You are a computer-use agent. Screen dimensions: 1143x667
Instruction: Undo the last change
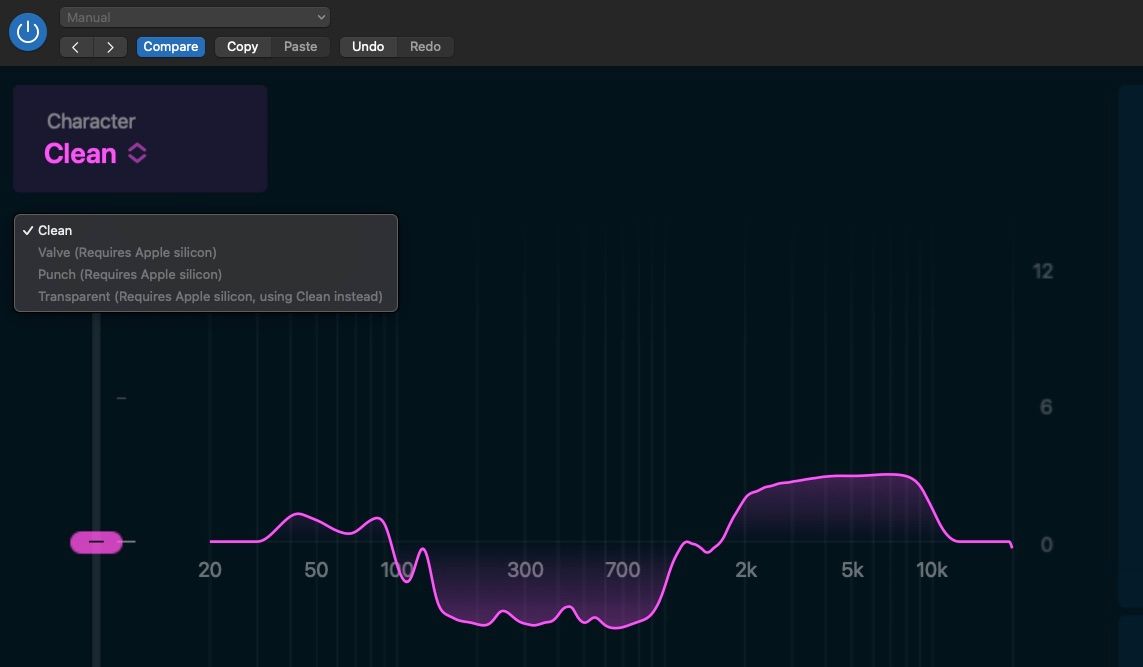[x=368, y=46]
